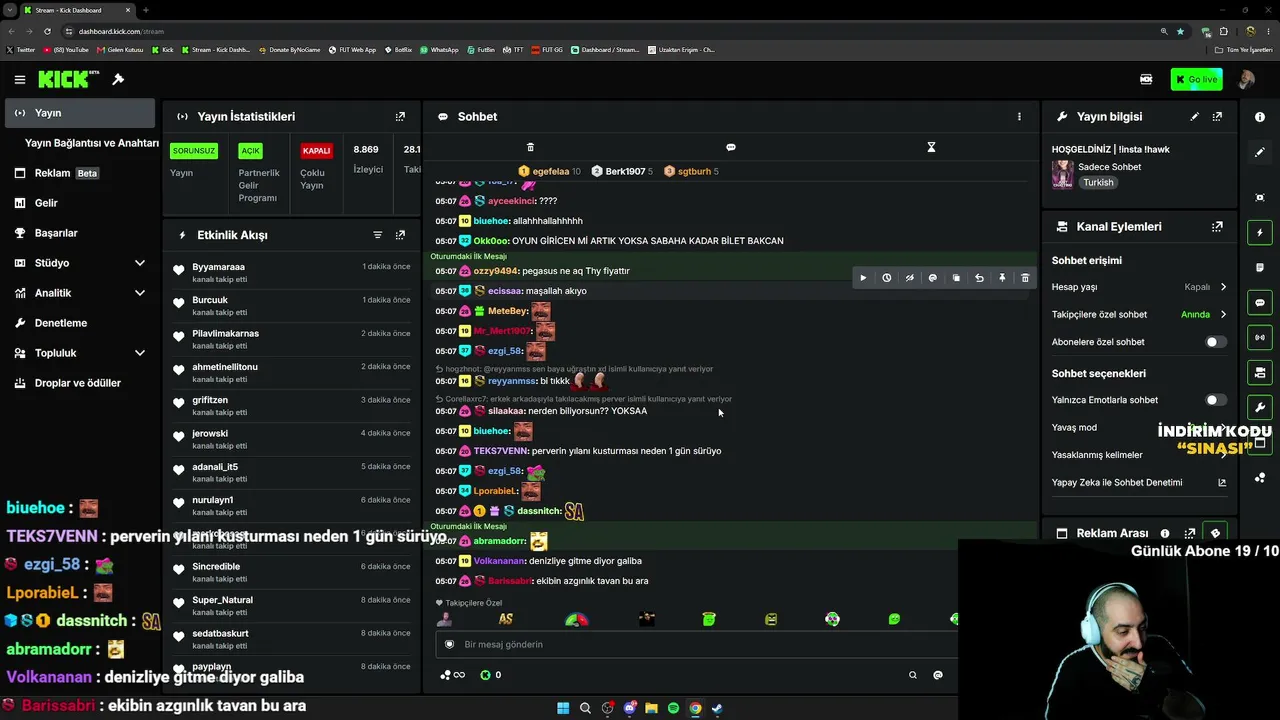Image resolution: width=1280 pixels, height=720 pixels.
Task: Delete message with toolbar trash icon
Action: click(x=1025, y=278)
